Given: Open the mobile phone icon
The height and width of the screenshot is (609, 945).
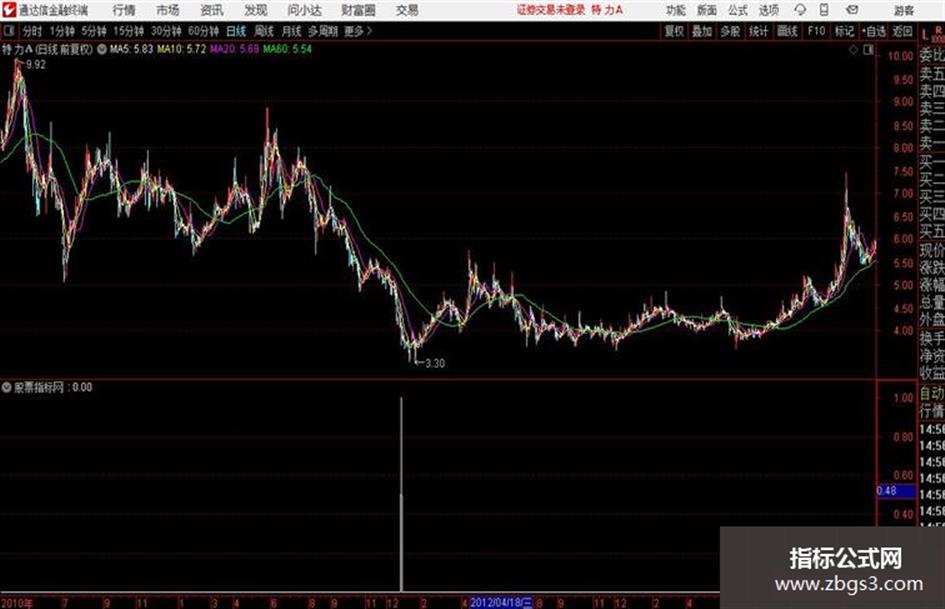Looking at the screenshot, I should coord(824,10).
